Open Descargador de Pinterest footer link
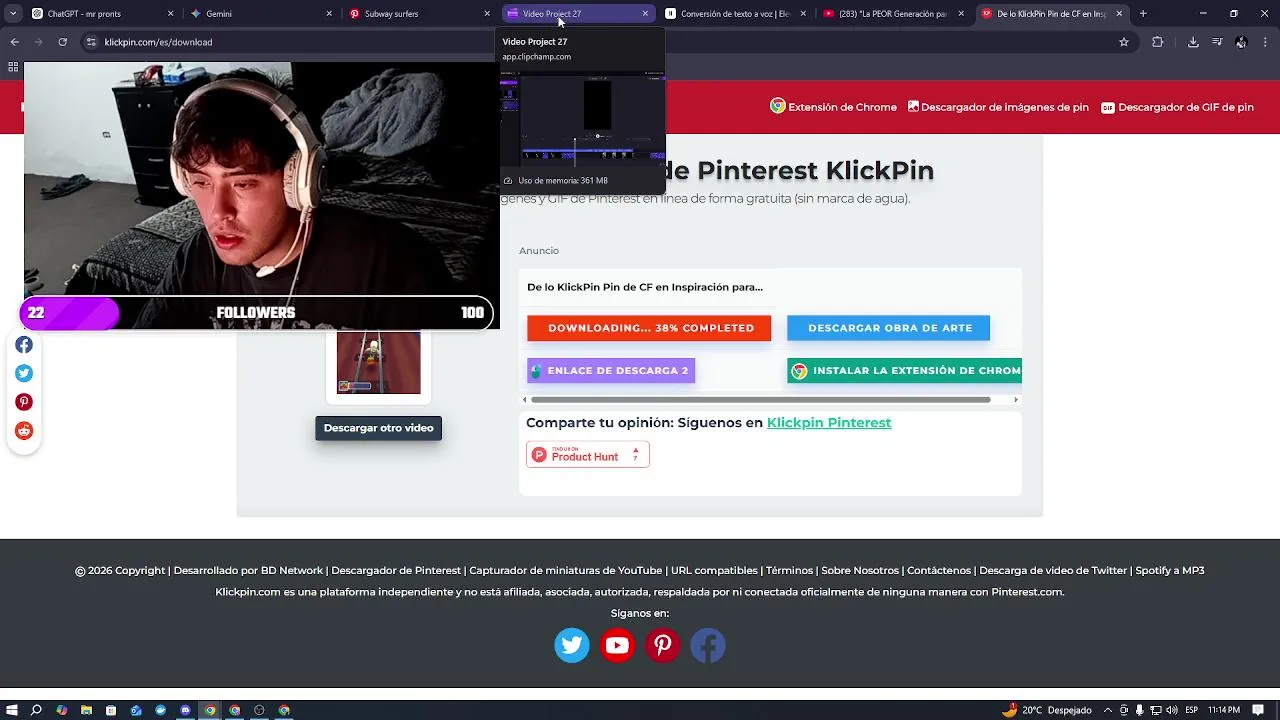The width and height of the screenshot is (1280, 720). click(x=396, y=570)
